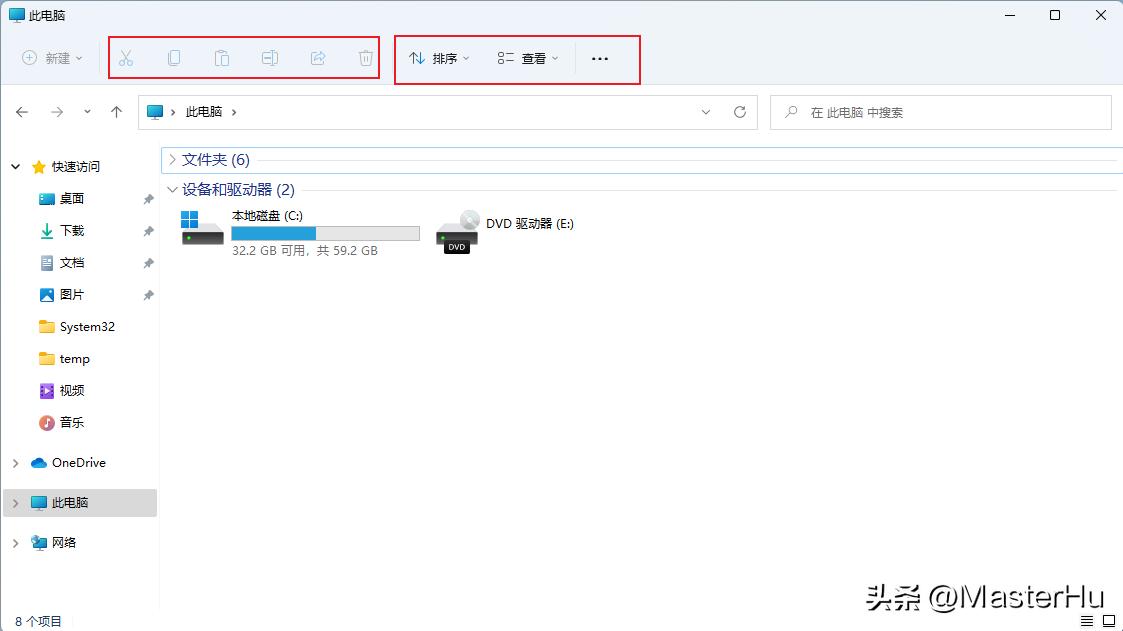
Task: Go back with the left arrow
Action: (22, 112)
